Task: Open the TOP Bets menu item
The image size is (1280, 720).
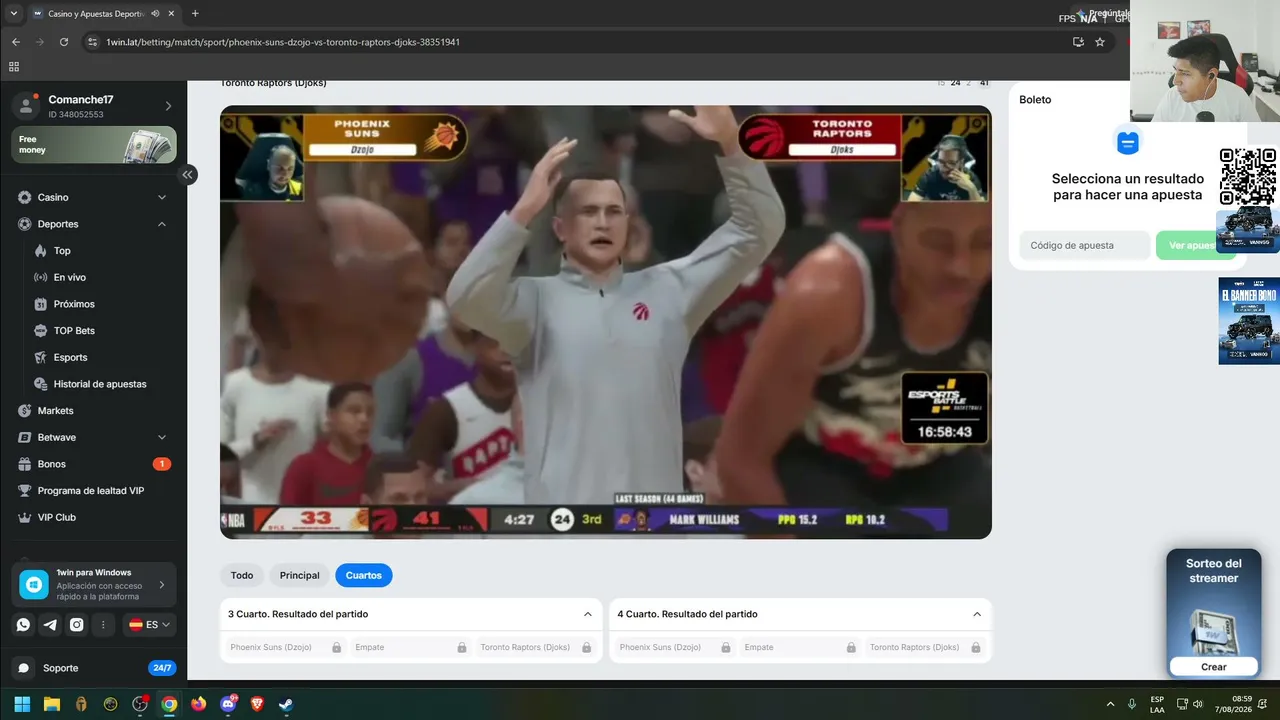Action: click(74, 331)
